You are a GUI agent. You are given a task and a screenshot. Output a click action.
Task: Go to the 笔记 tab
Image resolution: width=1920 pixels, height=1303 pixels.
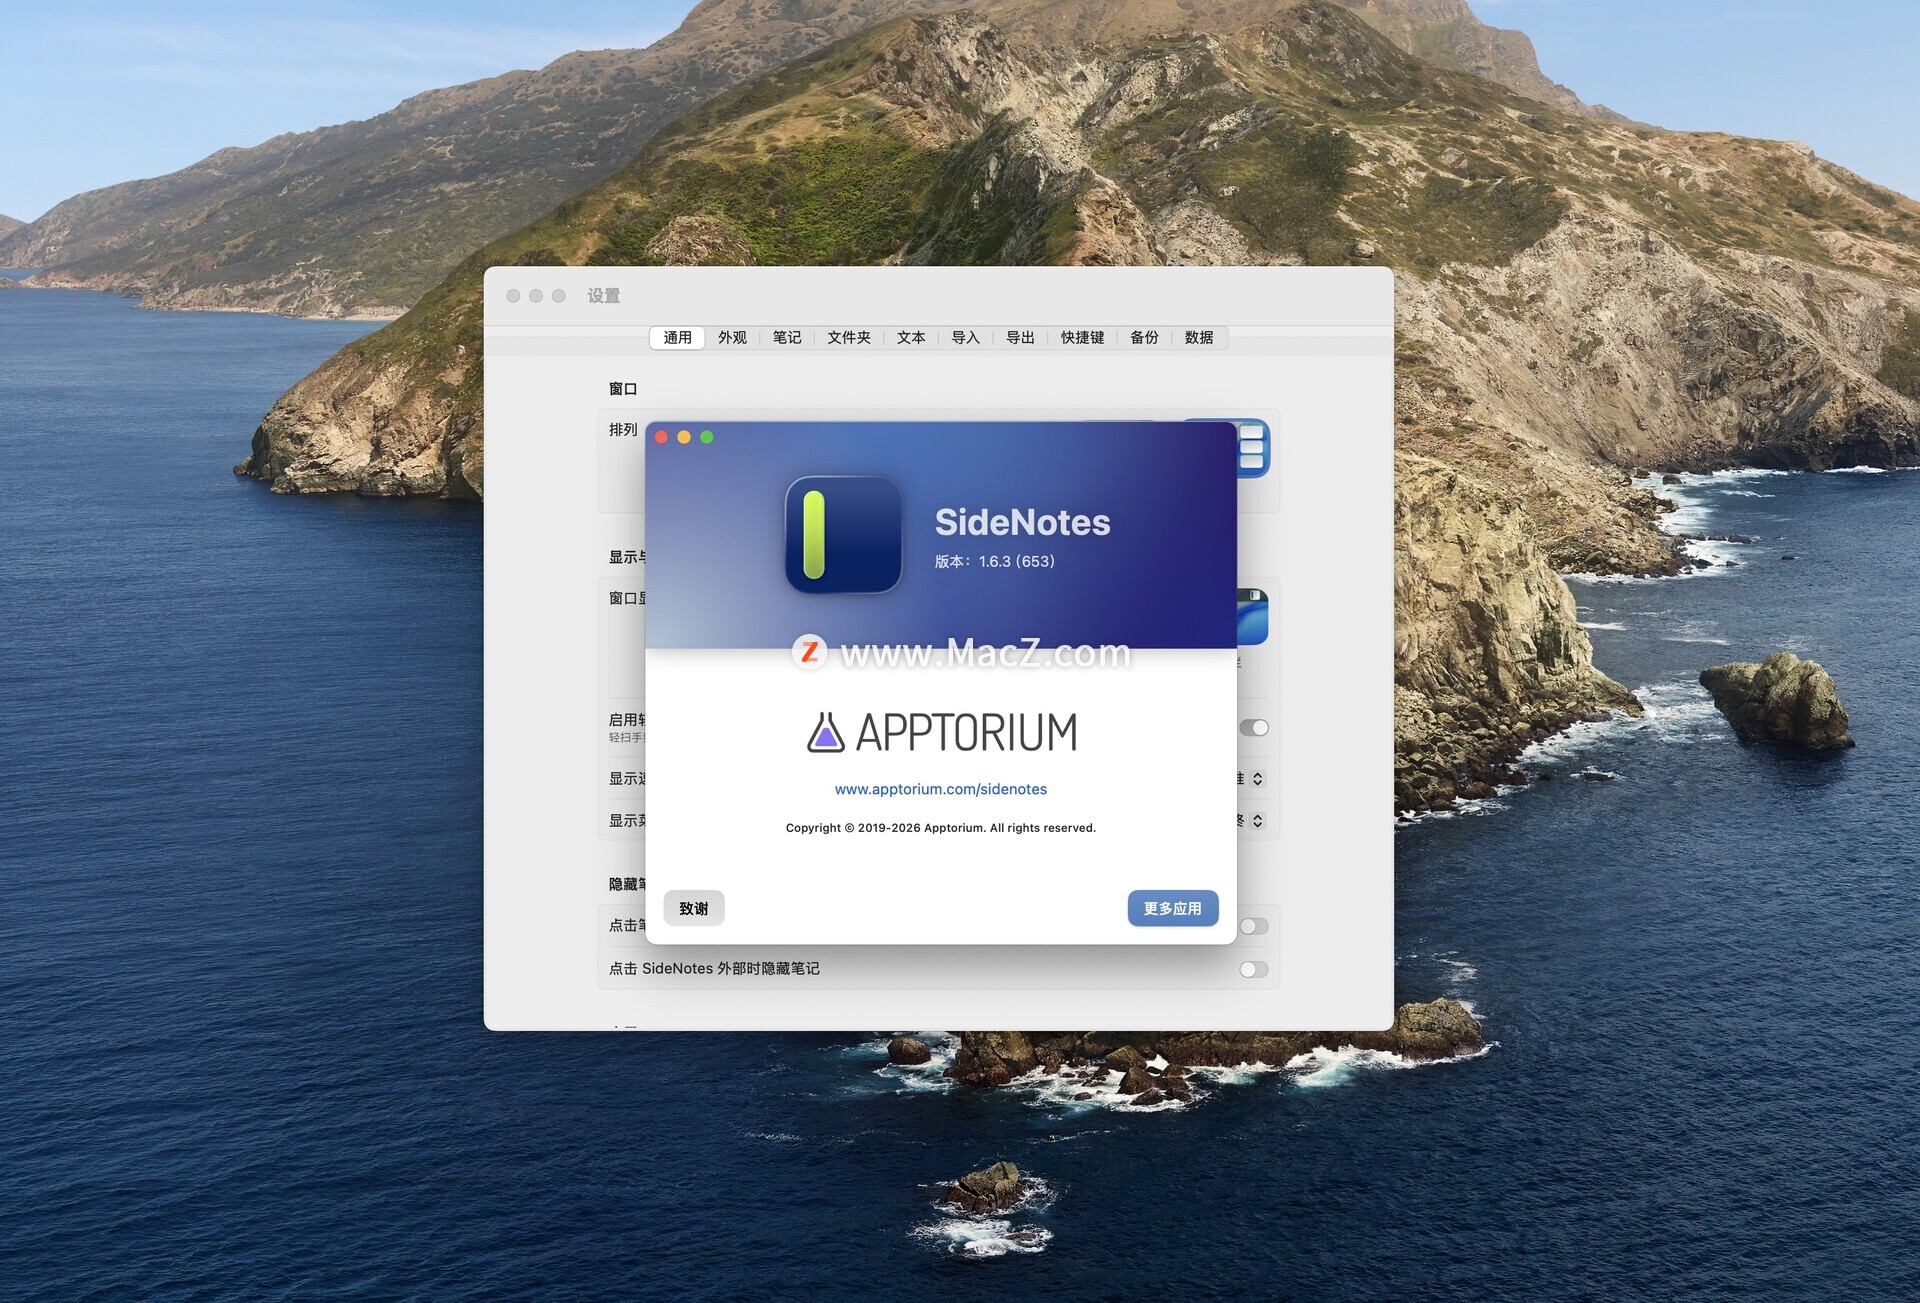[787, 338]
